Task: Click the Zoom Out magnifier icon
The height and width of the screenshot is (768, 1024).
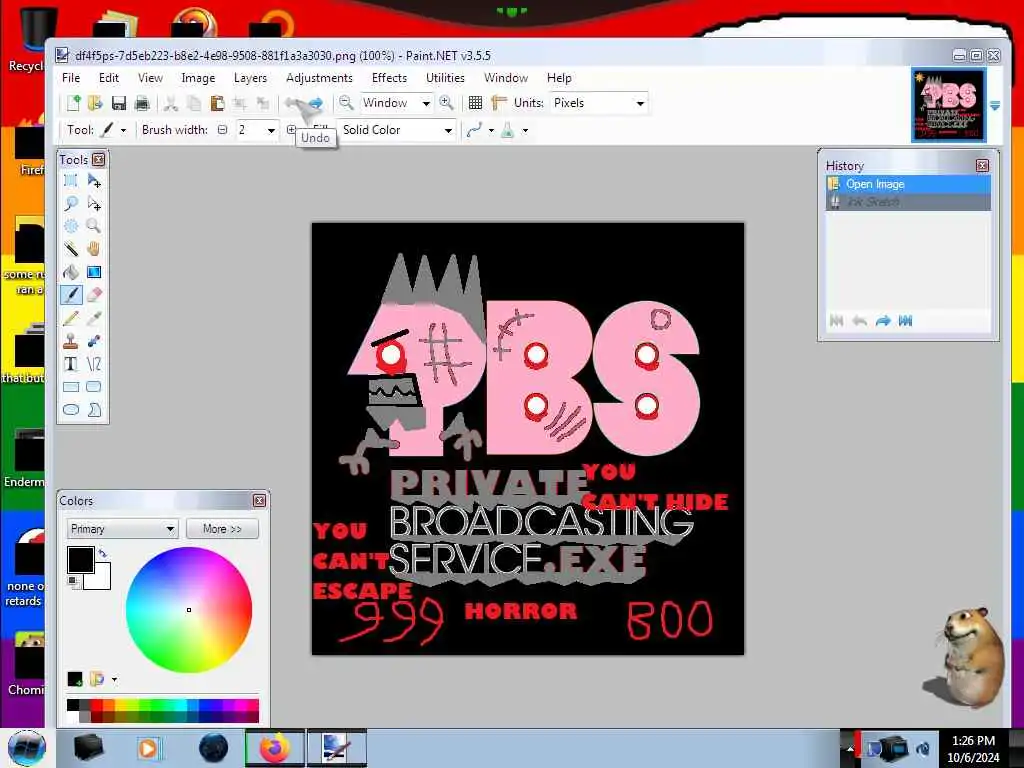Action: tap(346, 103)
